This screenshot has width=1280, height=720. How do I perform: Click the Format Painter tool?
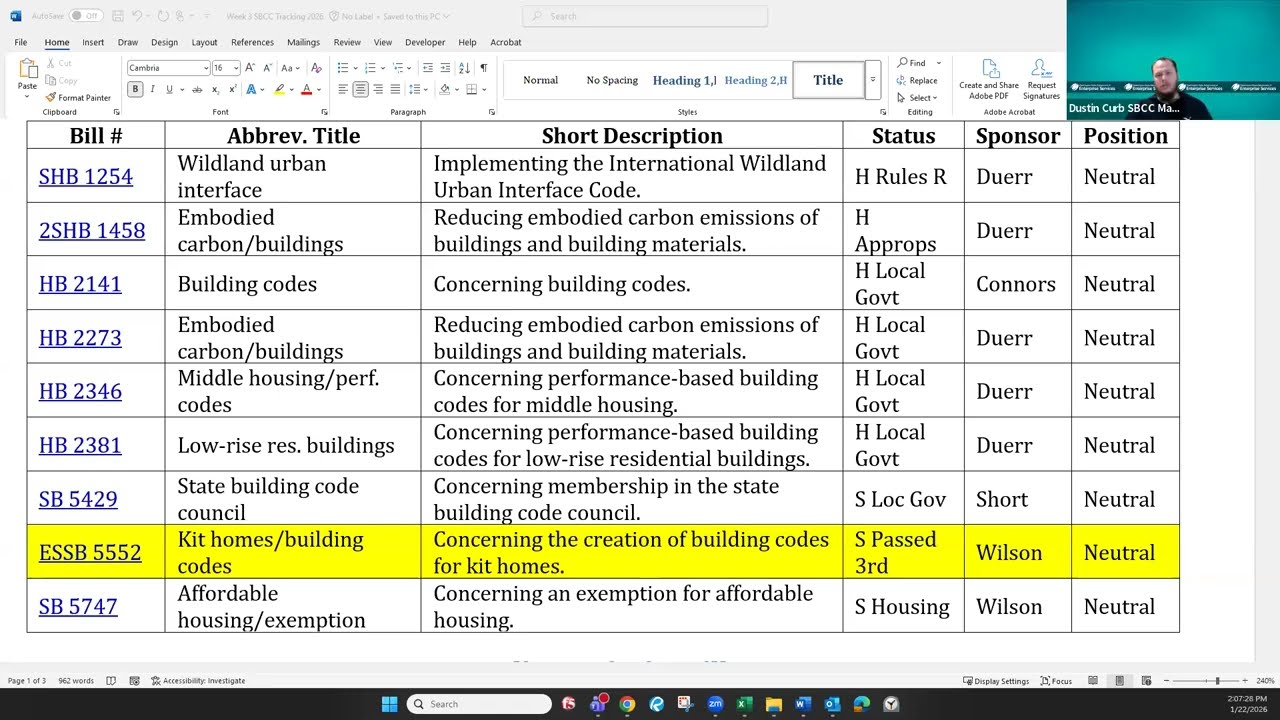[78, 98]
